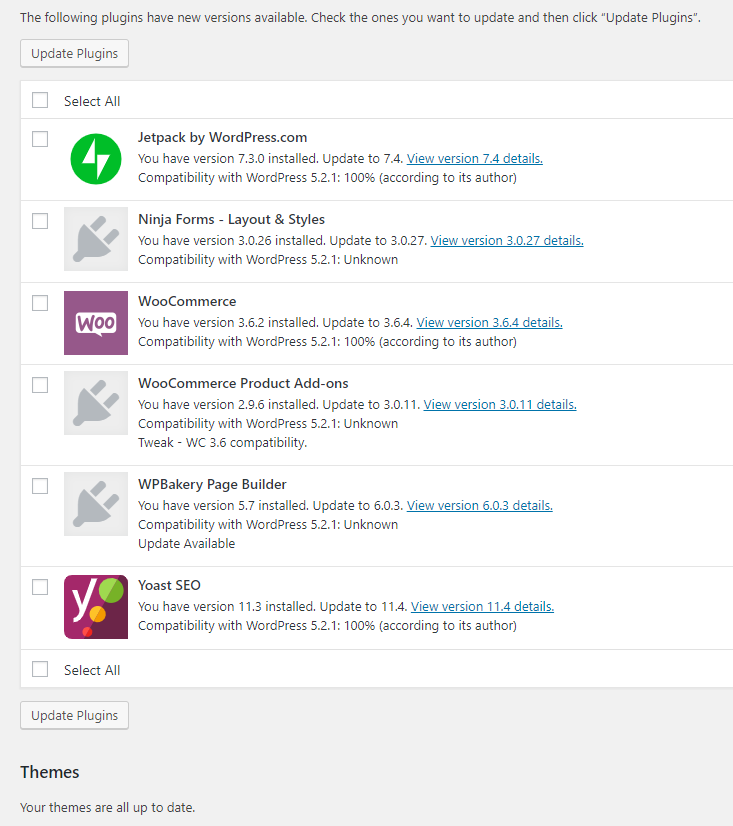
Task: Click the top Update Plugins button
Action: click(x=74, y=53)
